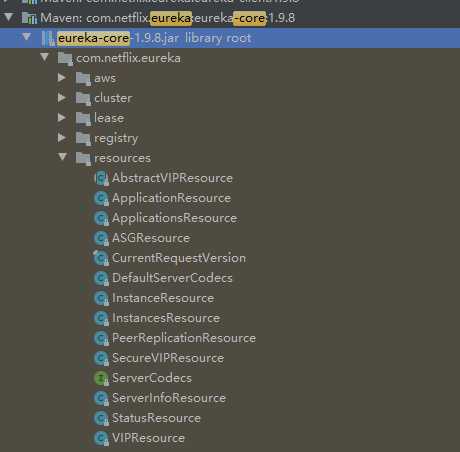Open the PeerReplicationResource class
Image resolution: width=460 pixels, height=452 pixels.
pyautogui.click(x=184, y=338)
